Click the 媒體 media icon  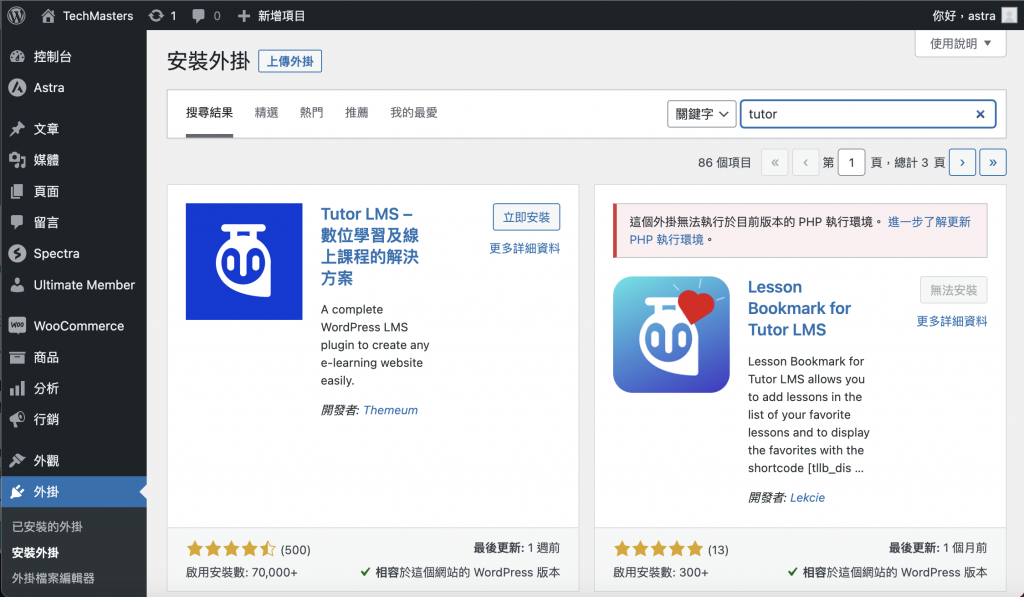(x=18, y=160)
